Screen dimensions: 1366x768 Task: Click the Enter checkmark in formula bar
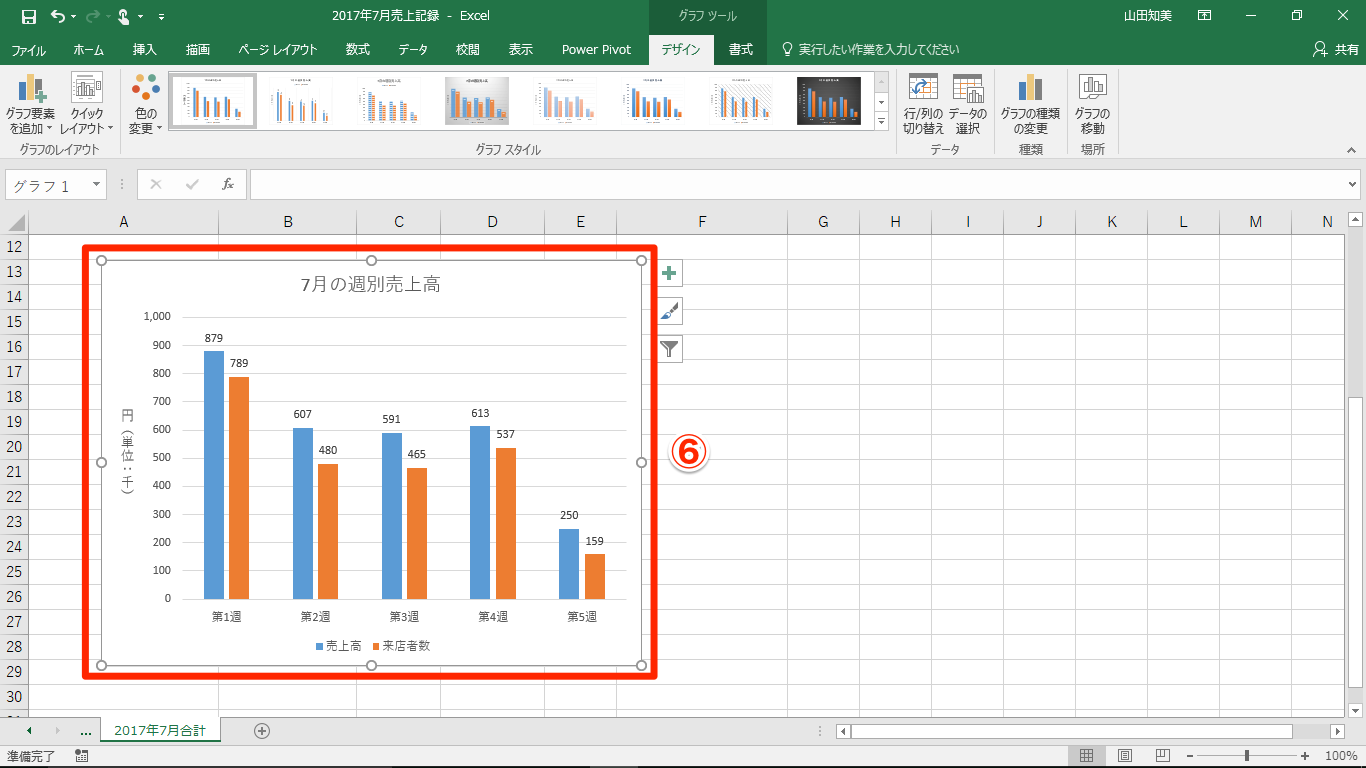coord(192,184)
